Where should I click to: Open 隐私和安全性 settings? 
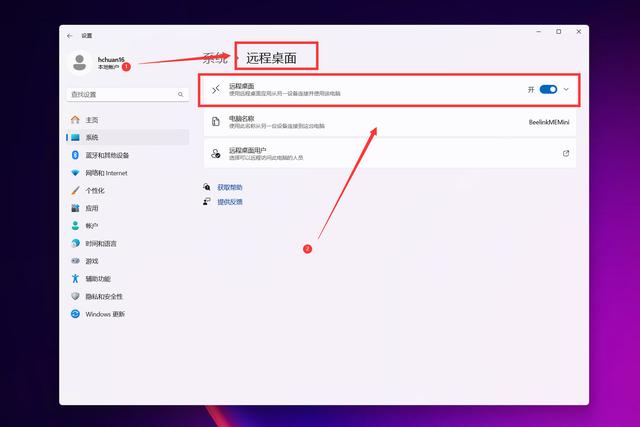(x=127, y=296)
